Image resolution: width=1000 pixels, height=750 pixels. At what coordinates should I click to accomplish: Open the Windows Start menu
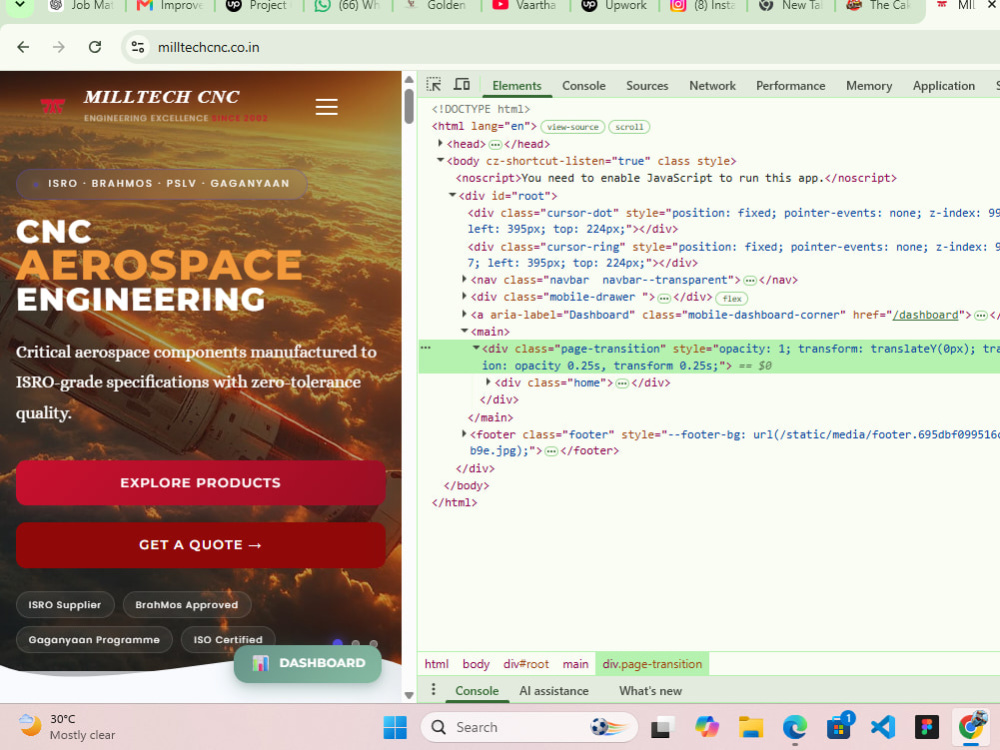[x=395, y=727]
